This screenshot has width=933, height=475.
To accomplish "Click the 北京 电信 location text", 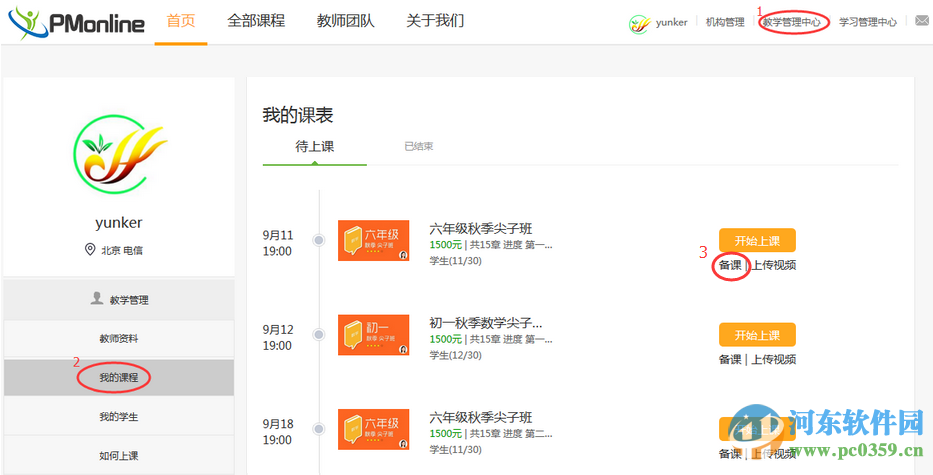I will pyautogui.click(x=122, y=251).
